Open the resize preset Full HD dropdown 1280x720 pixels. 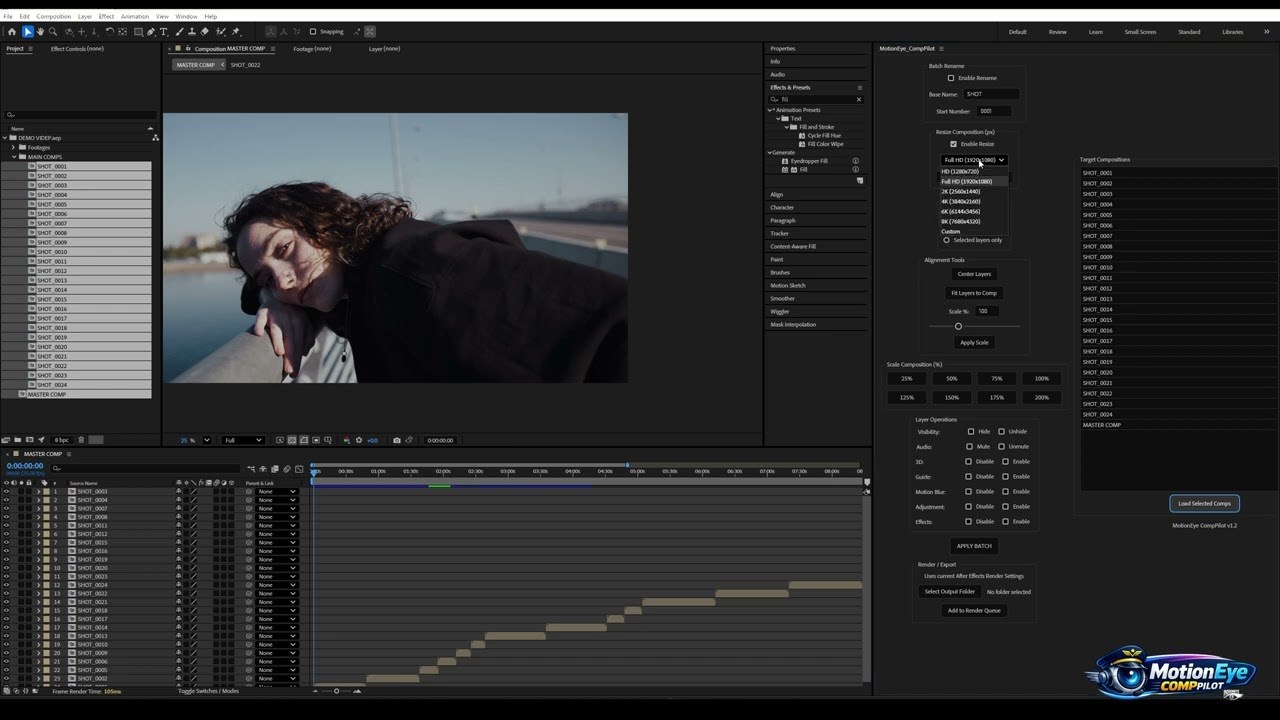pyautogui.click(x=974, y=160)
